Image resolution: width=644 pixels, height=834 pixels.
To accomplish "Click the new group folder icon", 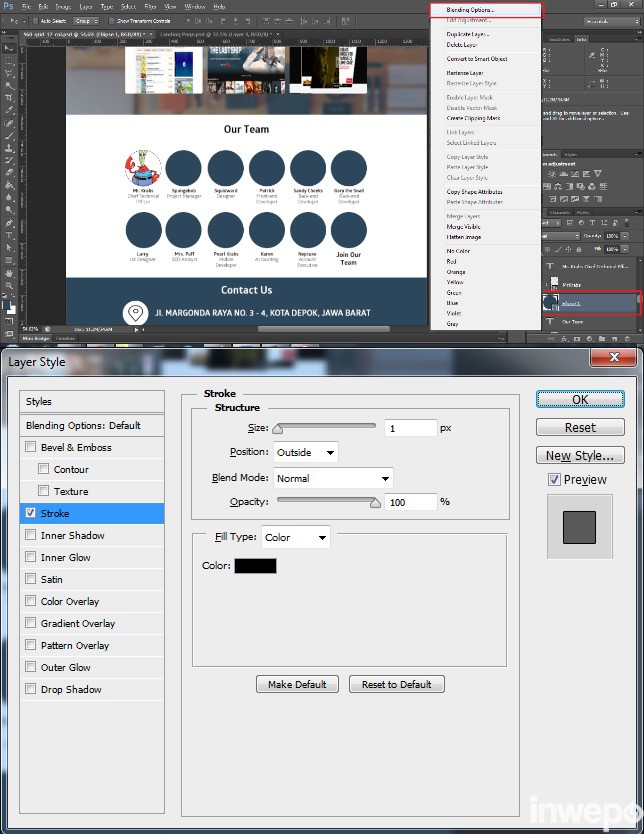I will 602,338.
